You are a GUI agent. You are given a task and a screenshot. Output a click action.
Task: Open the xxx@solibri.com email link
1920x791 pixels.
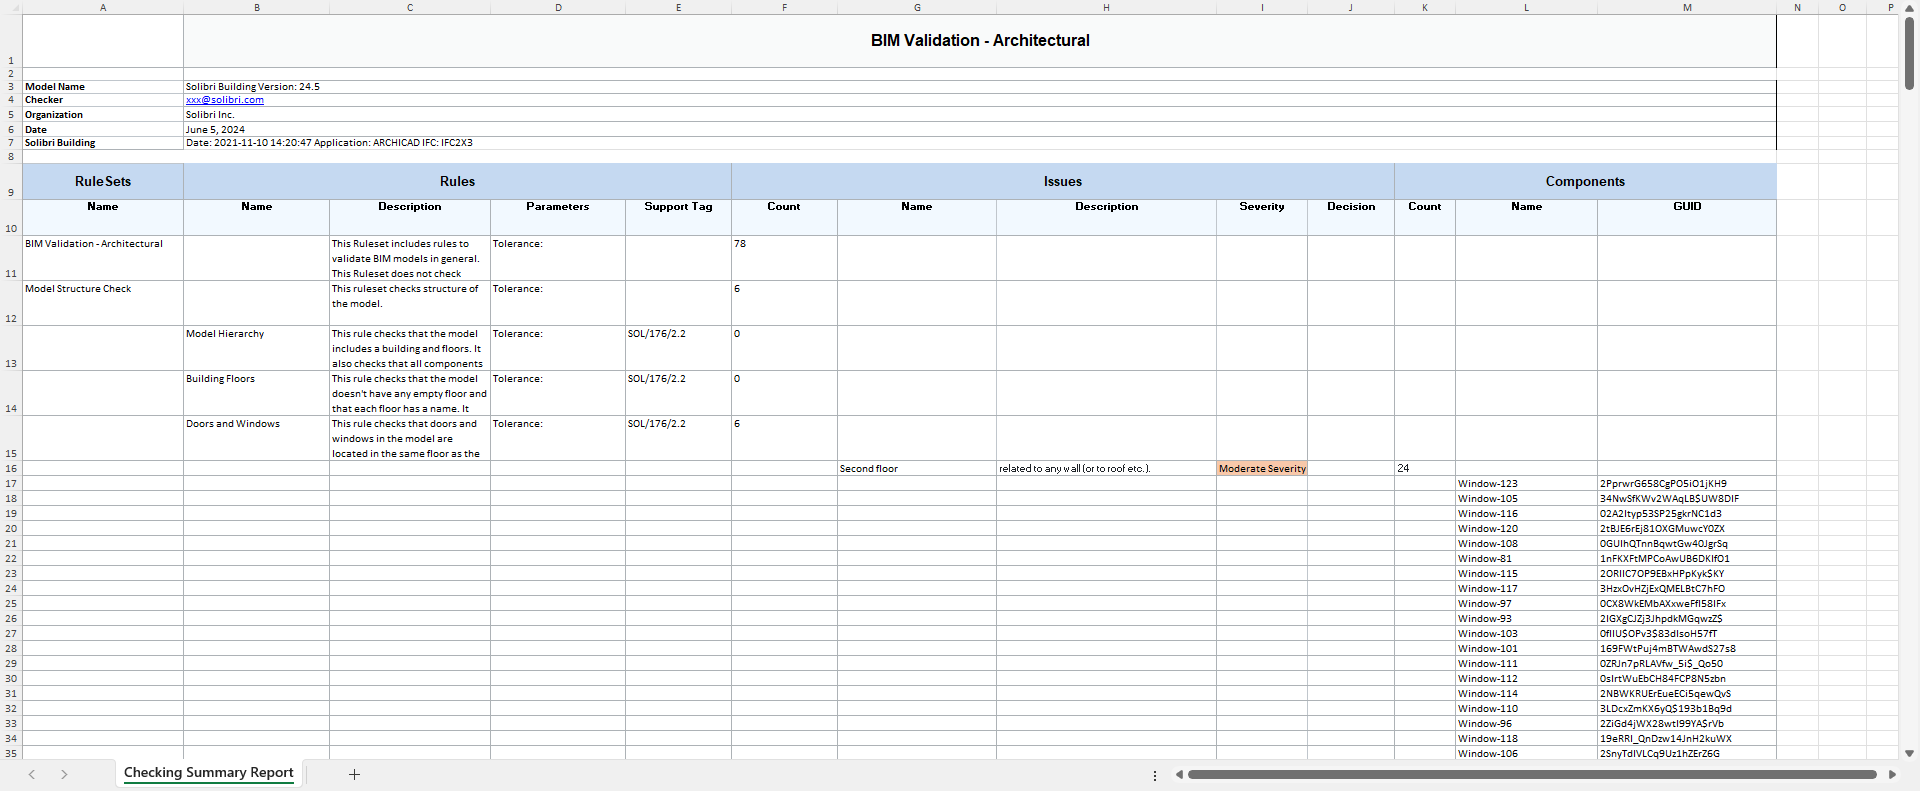click(x=225, y=100)
